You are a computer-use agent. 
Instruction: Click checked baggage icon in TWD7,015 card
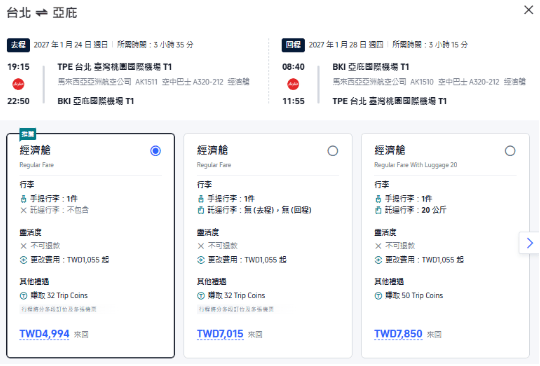[201, 210]
